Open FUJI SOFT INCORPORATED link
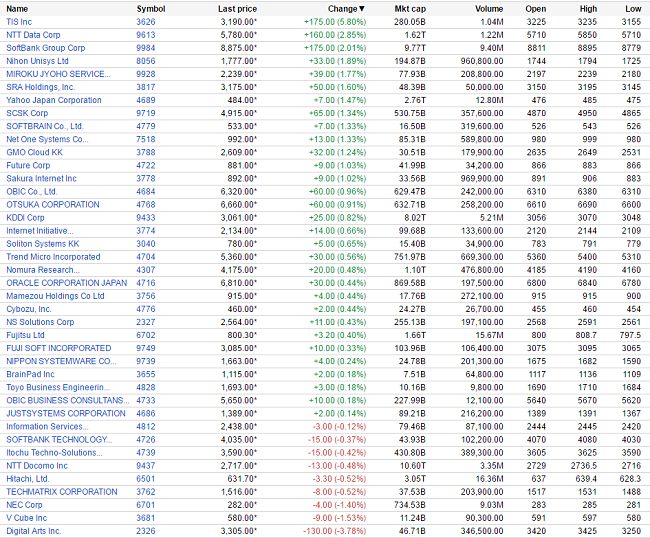The width and height of the screenshot is (650, 538). tap(59, 348)
